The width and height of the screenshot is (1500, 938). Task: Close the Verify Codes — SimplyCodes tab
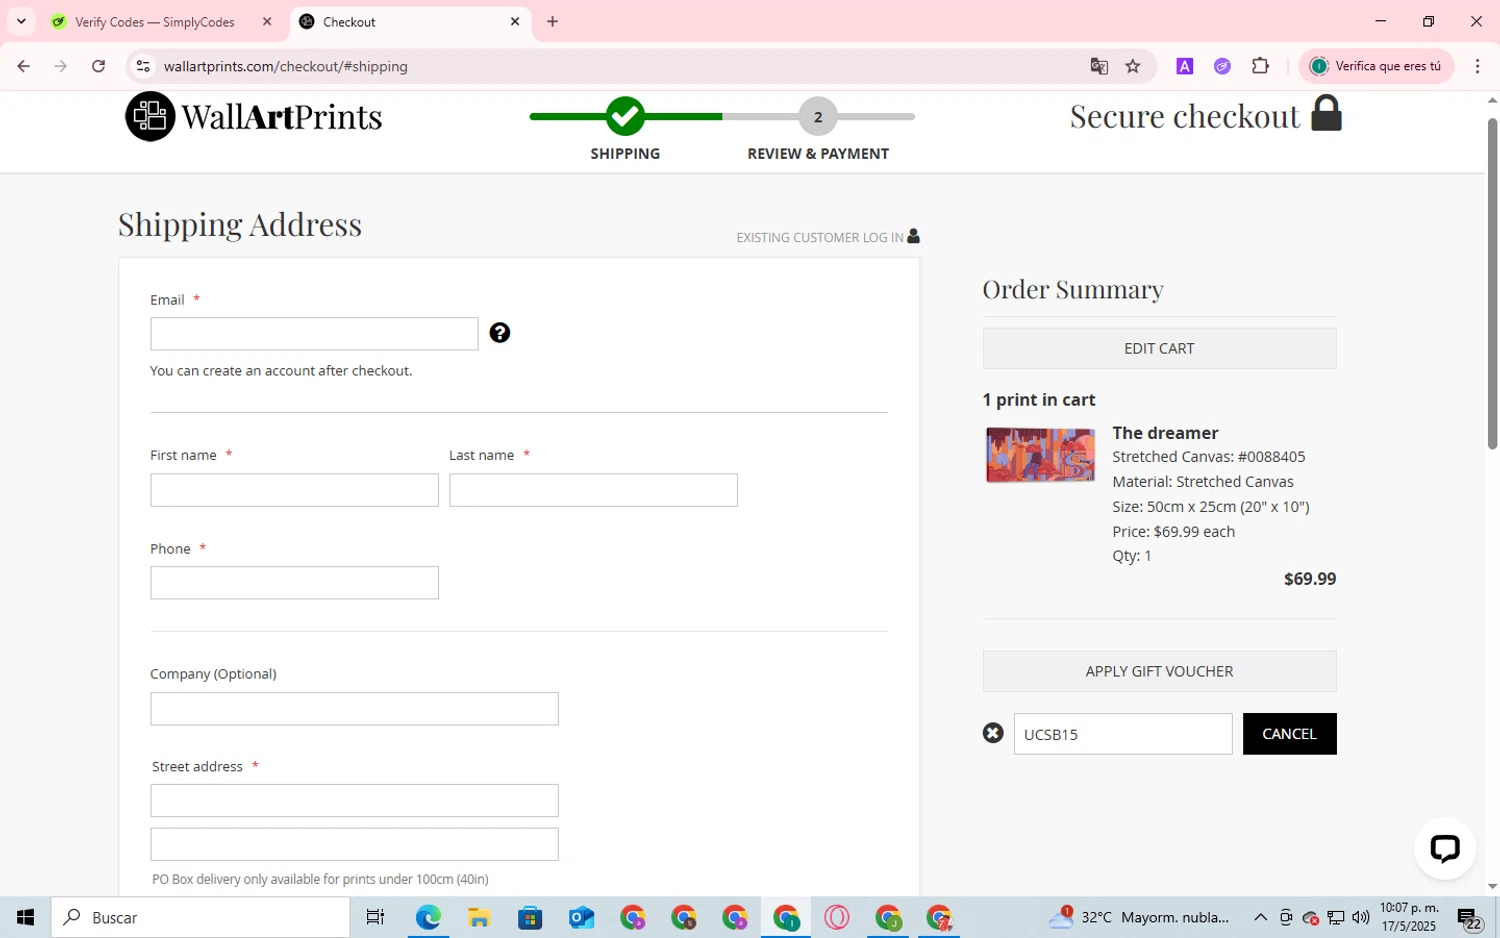click(x=267, y=21)
